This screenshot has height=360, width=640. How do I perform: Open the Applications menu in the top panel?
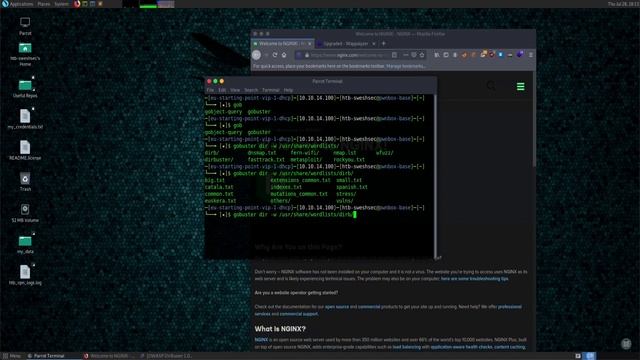[18, 4]
